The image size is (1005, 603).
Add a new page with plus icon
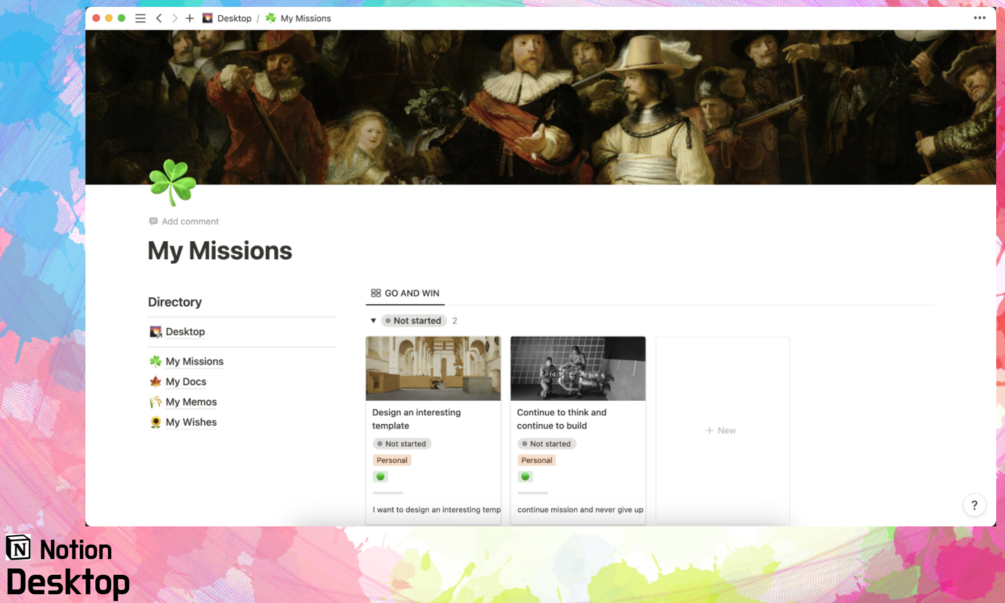pos(190,18)
